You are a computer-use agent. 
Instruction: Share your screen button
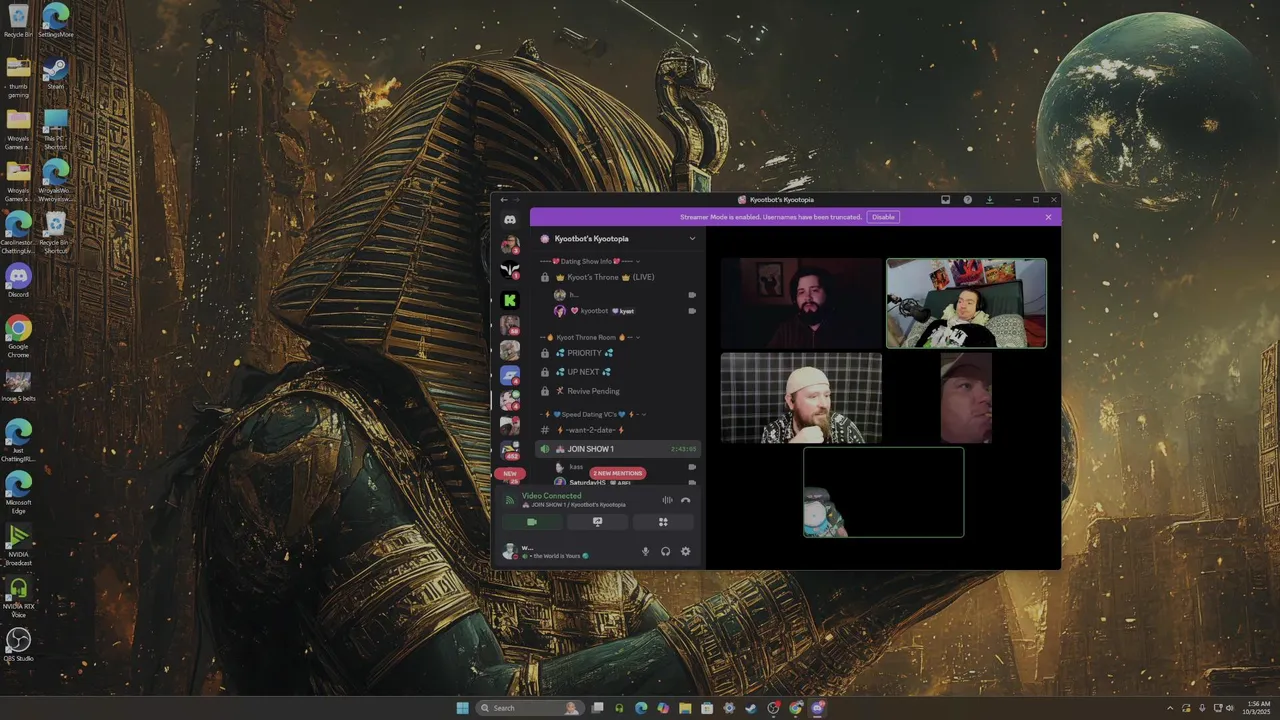pos(597,522)
